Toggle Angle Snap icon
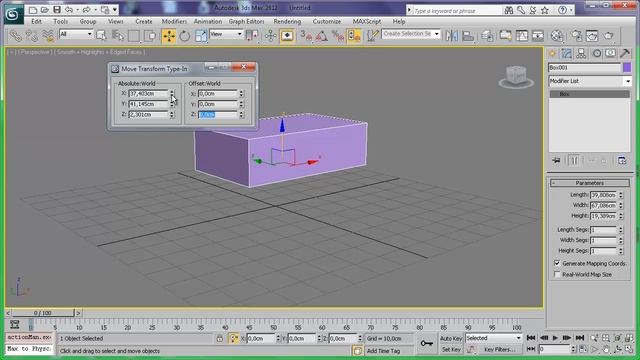This screenshot has width=640, height=360. pyautogui.click(x=322, y=36)
